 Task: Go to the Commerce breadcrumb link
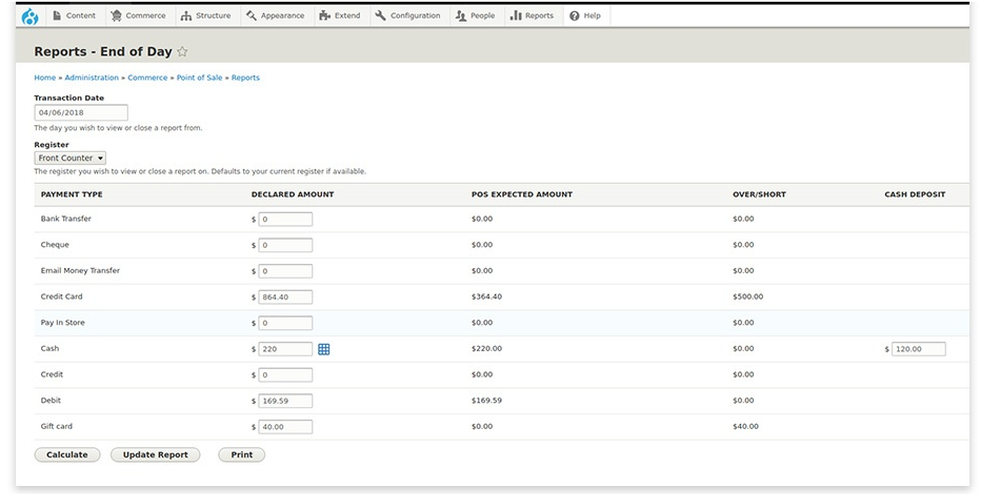(x=147, y=78)
